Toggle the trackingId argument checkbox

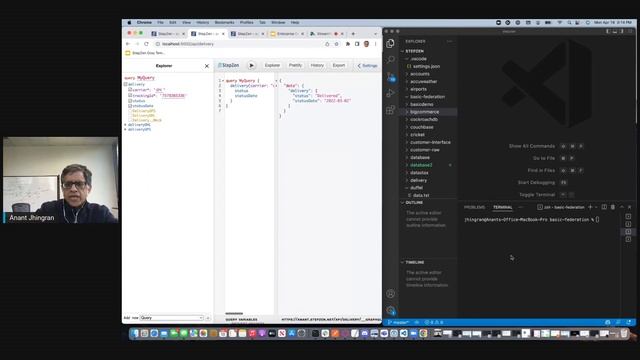click(x=130, y=95)
